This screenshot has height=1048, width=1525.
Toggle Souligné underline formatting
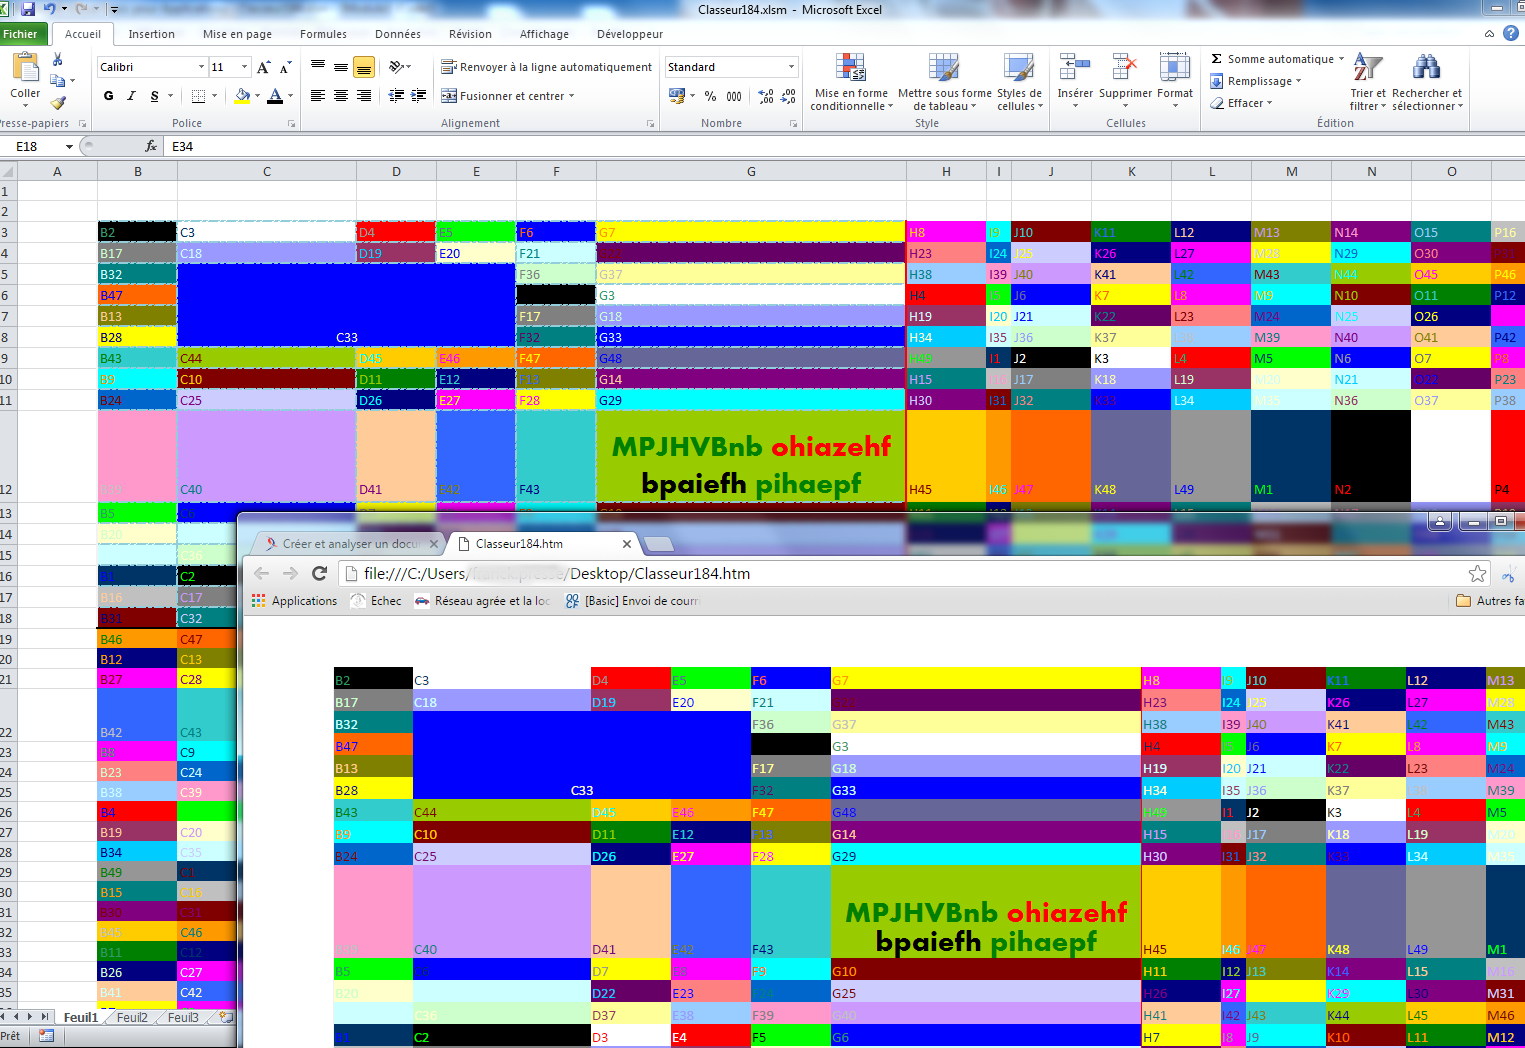click(x=154, y=96)
